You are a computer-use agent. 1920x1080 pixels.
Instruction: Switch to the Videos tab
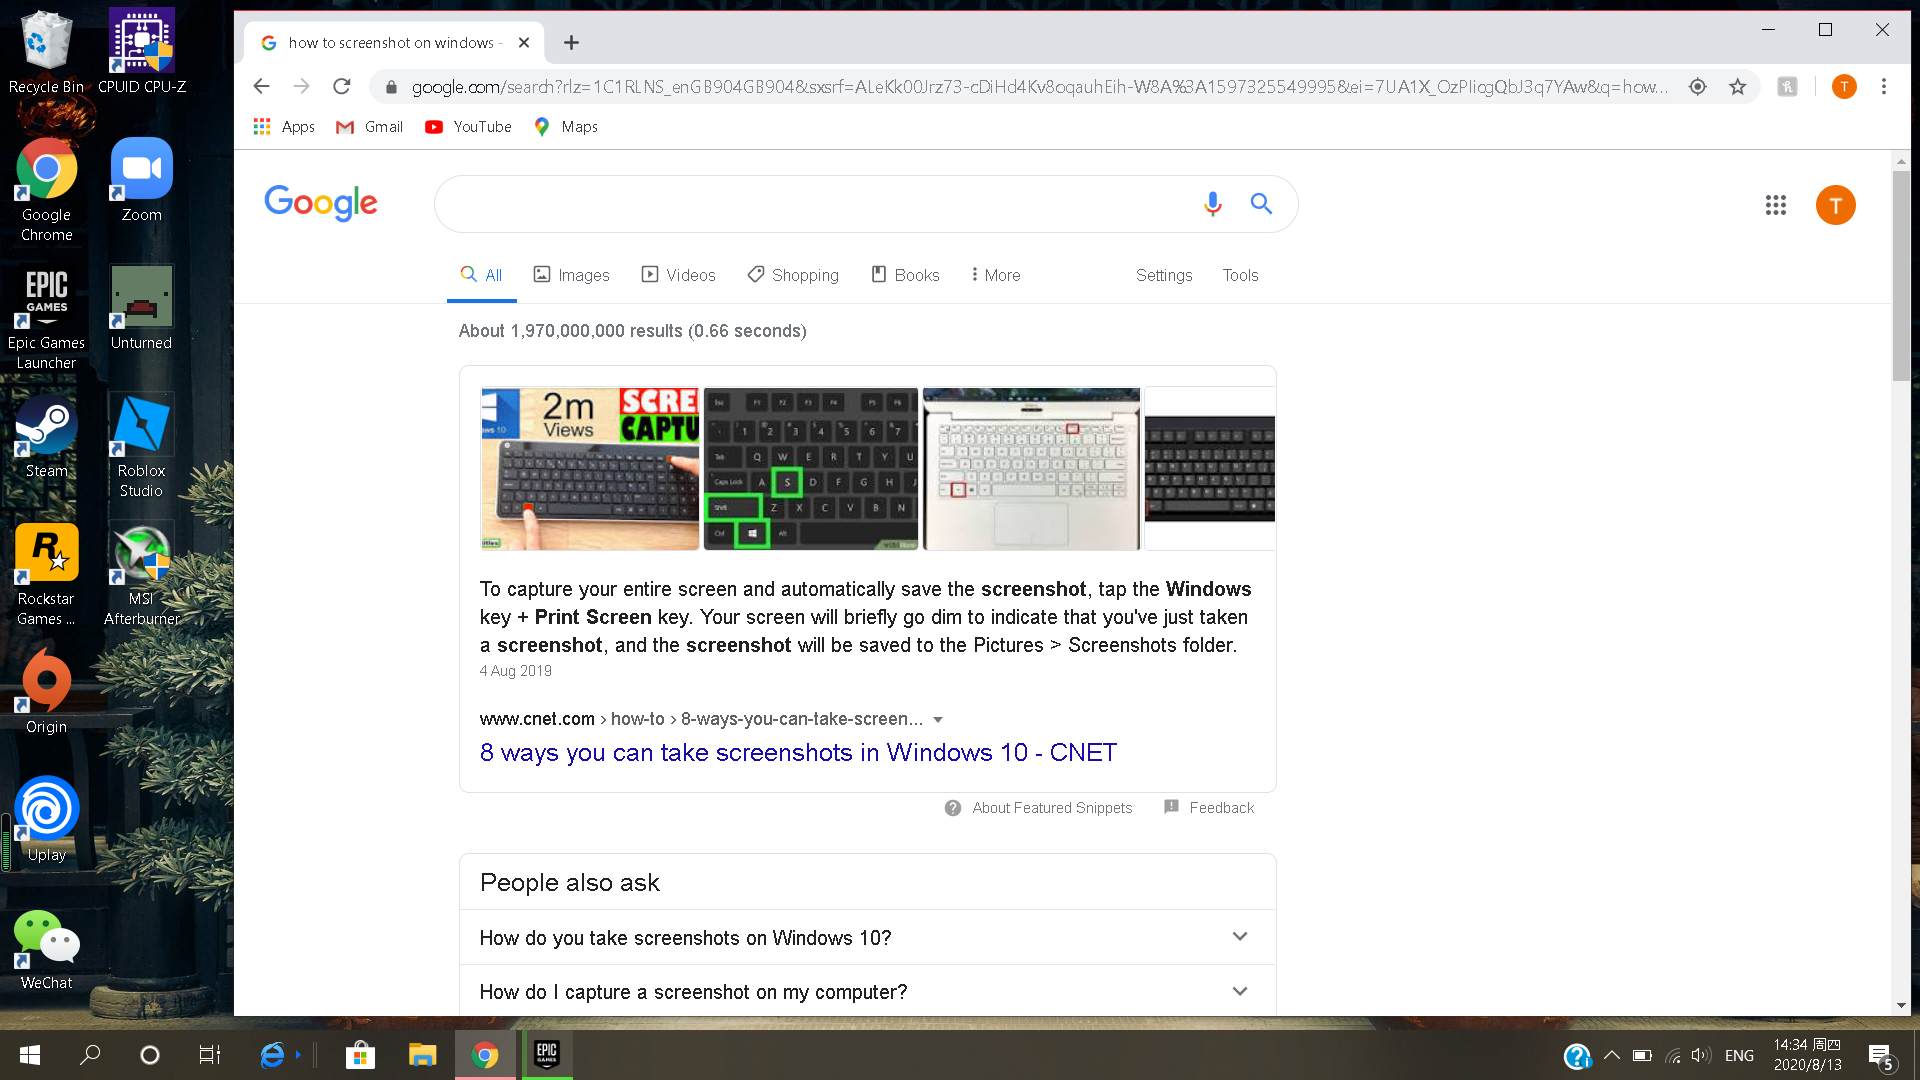(678, 275)
